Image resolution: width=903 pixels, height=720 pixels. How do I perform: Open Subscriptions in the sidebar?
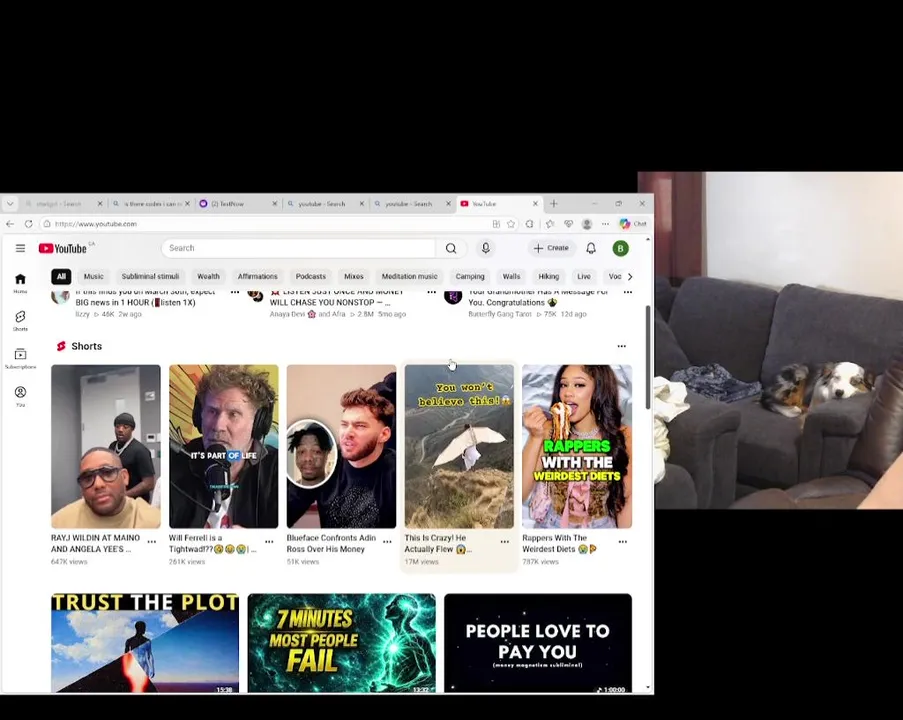[20, 358]
